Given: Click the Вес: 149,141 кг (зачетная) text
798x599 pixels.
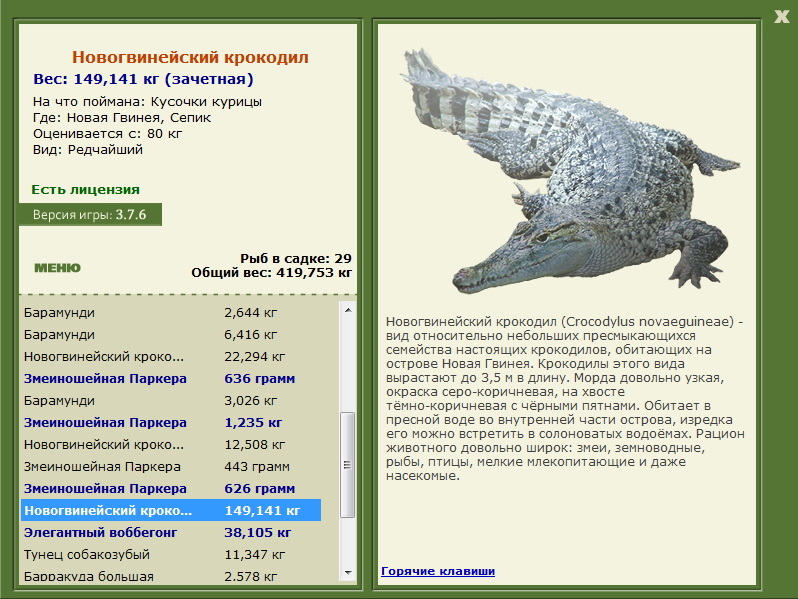Looking at the screenshot, I should tap(143, 79).
